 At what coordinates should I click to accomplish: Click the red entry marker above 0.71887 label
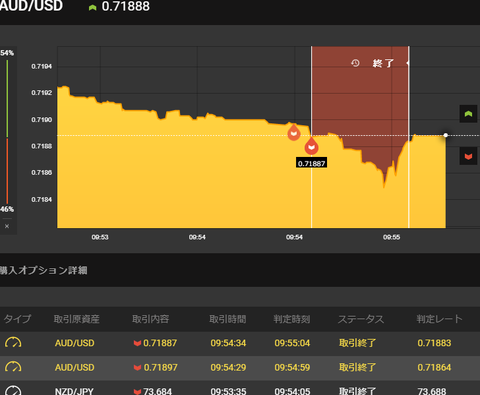coord(311,146)
